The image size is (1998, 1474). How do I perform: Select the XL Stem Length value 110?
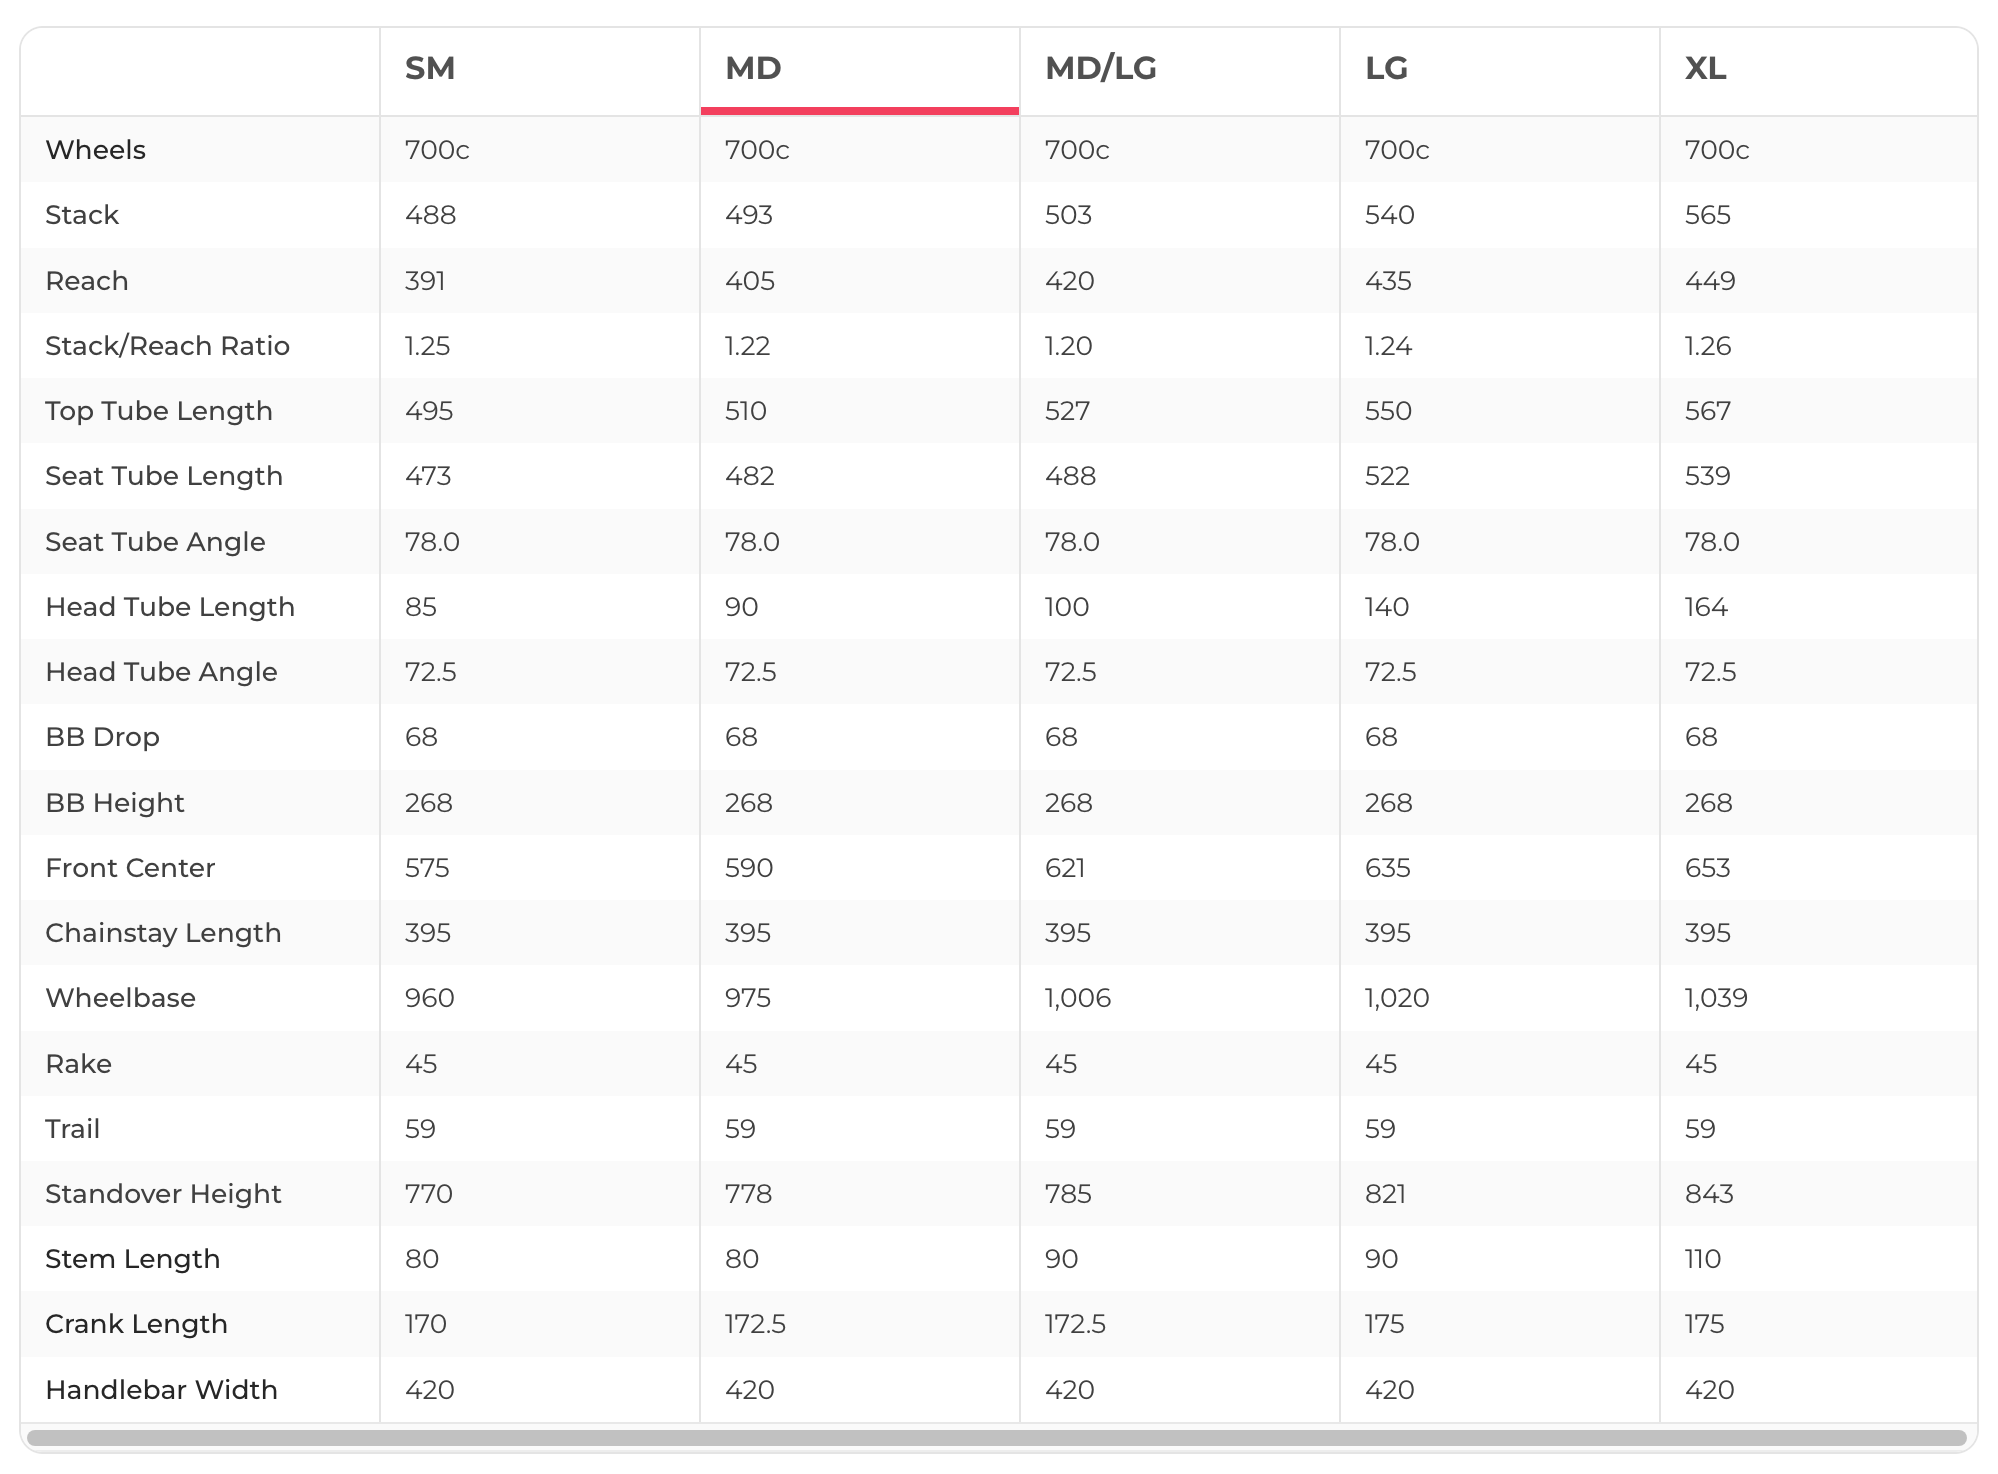1702,1259
